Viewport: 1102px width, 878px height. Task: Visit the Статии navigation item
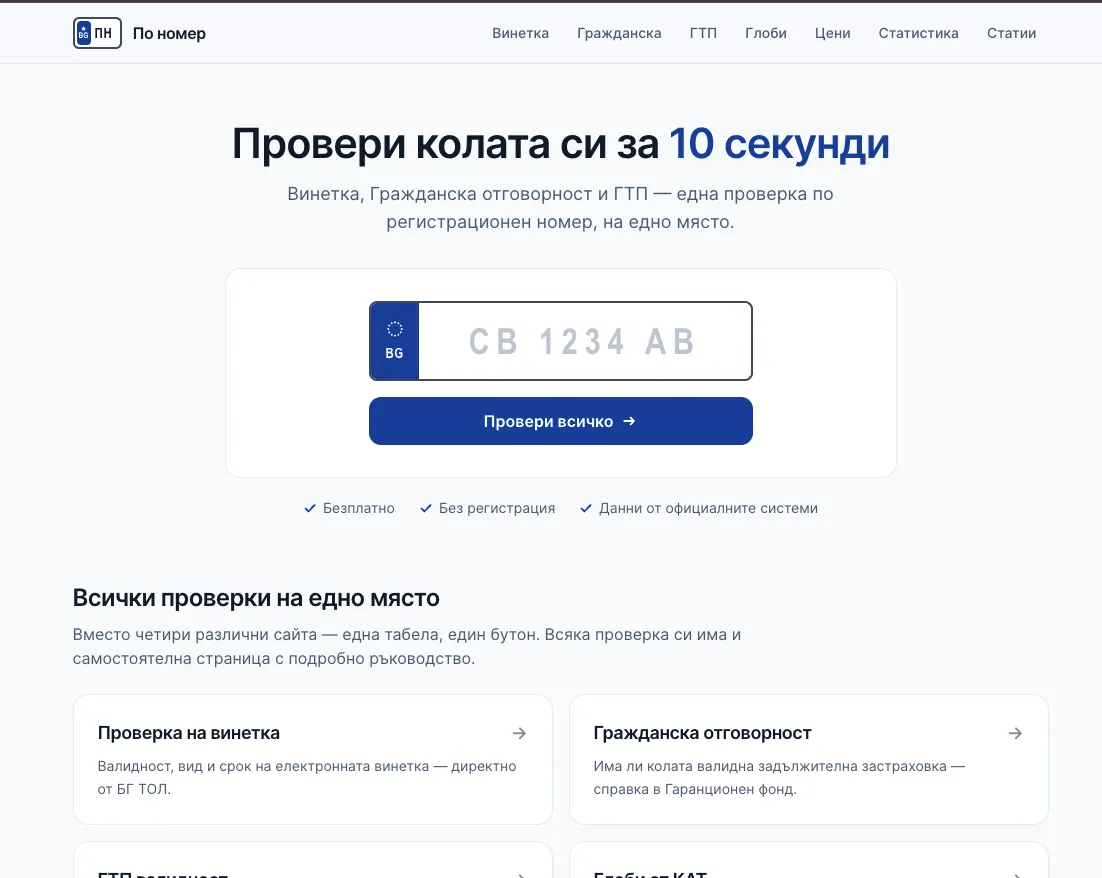click(1011, 33)
